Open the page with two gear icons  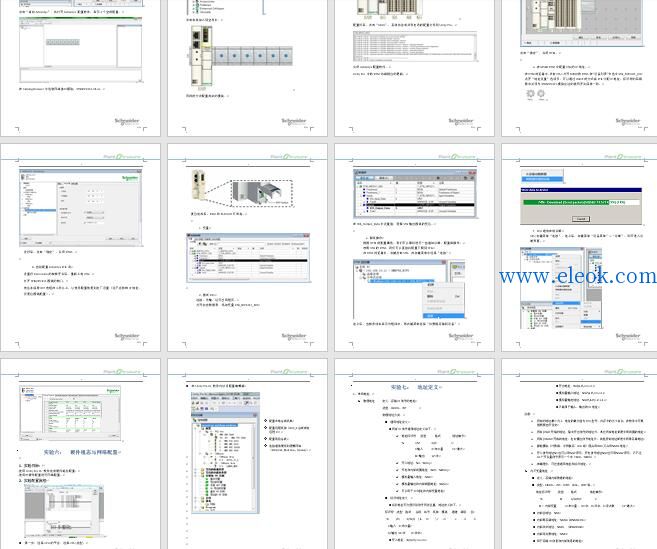pos(579,68)
